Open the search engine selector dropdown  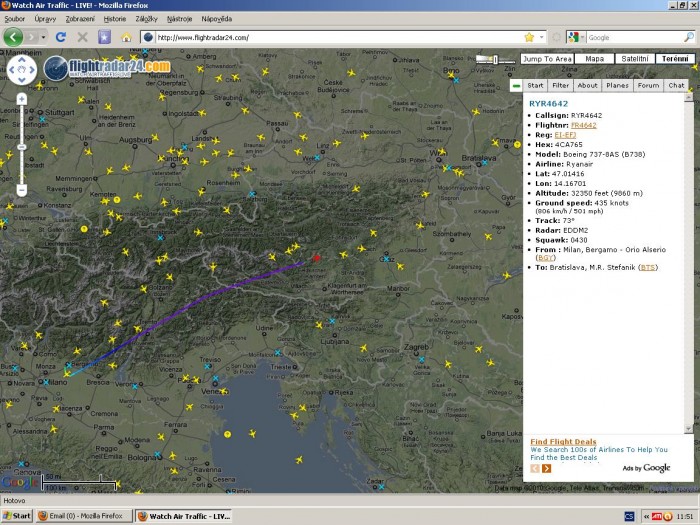pos(576,38)
